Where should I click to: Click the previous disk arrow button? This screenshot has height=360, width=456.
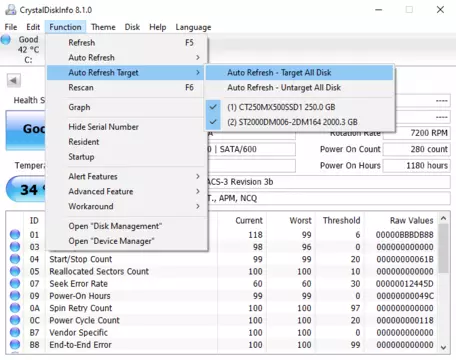[14, 80]
